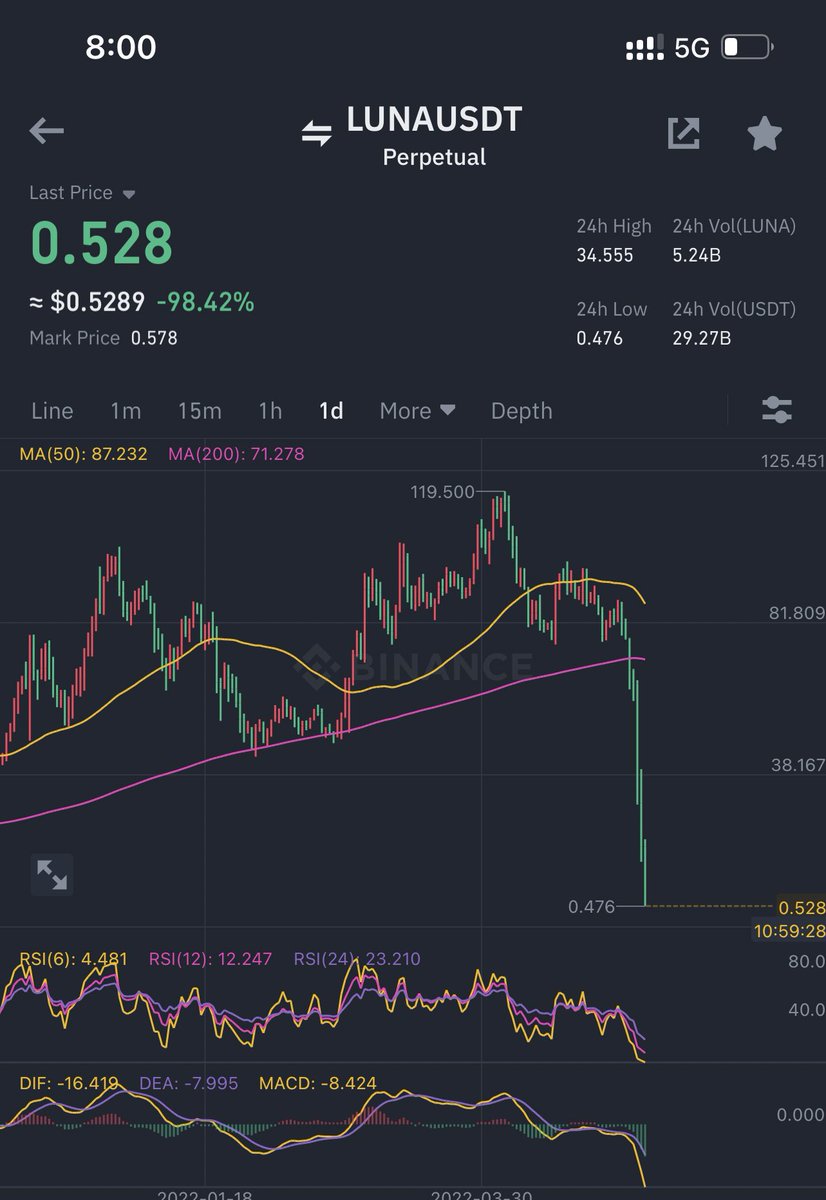Tap the 81.809 price axis label

[x=797, y=613]
